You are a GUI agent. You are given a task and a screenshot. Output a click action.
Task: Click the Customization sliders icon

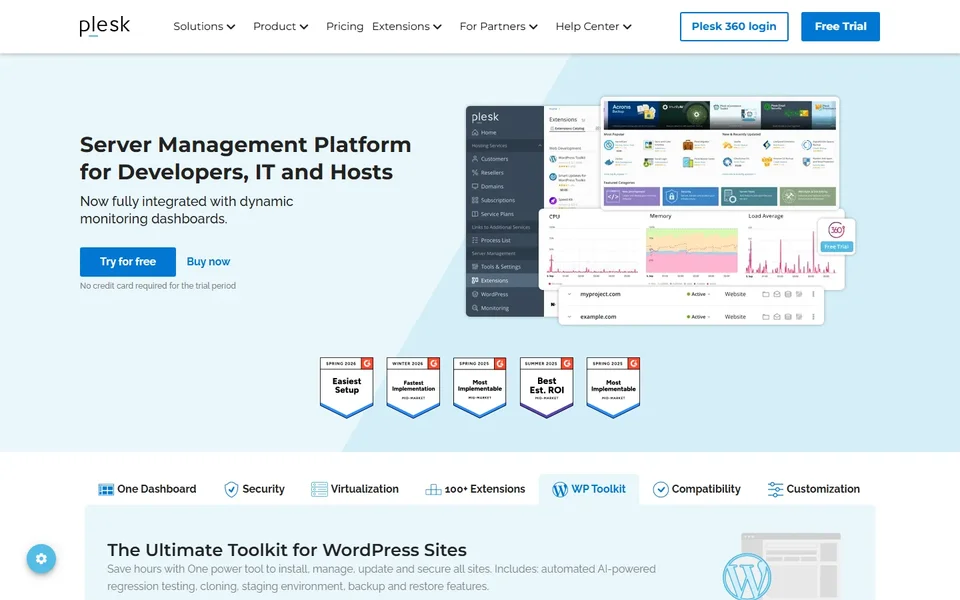tap(775, 489)
